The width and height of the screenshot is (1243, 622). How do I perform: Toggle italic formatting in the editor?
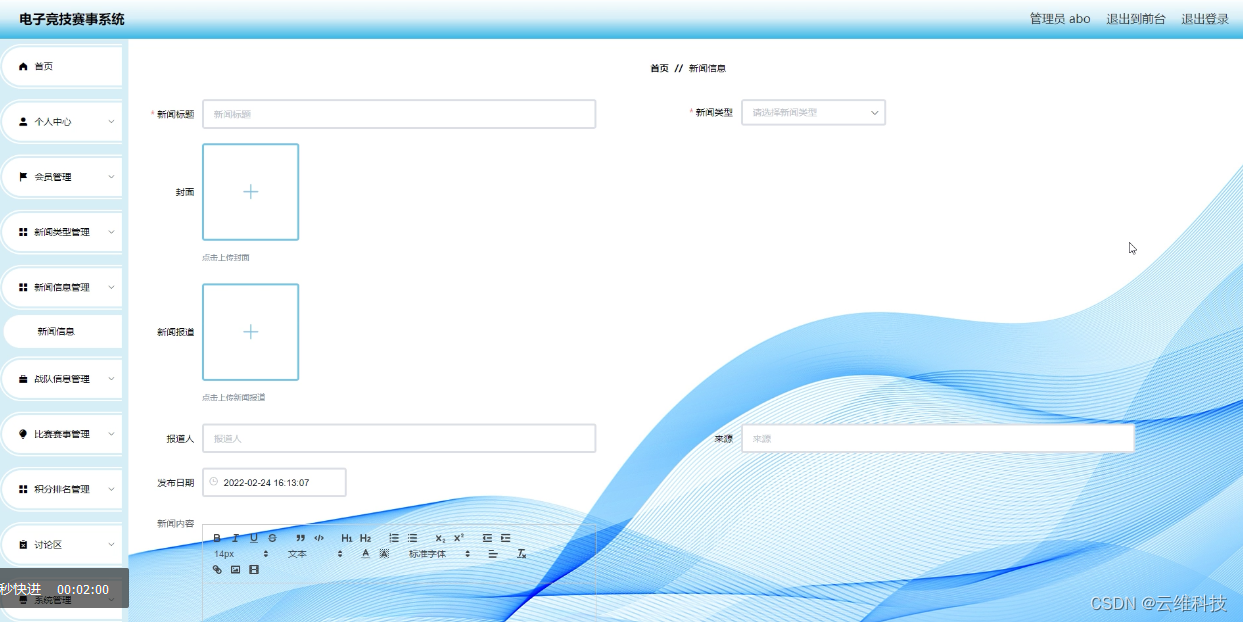pos(235,538)
